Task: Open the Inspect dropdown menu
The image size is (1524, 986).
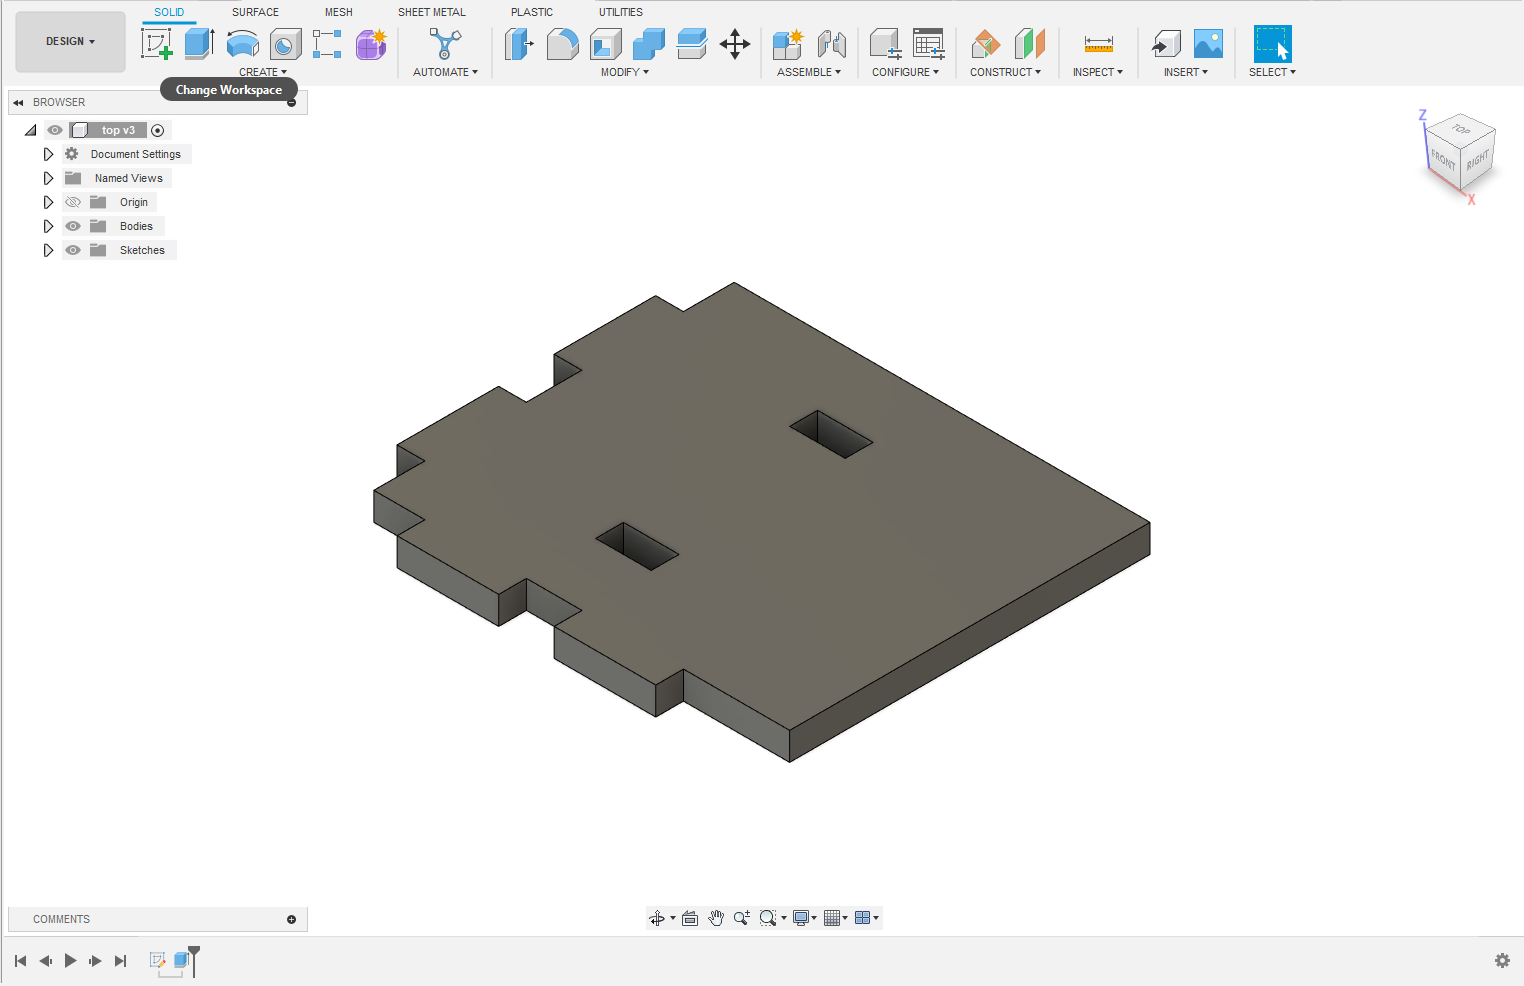Action: pos(1098,72)
